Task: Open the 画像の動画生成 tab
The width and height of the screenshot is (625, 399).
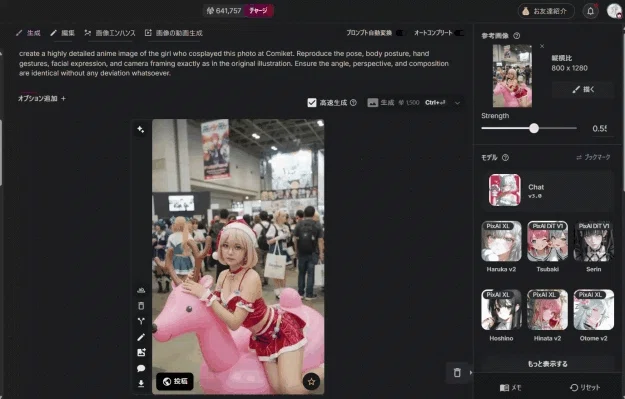Action: tap(173, 33)
